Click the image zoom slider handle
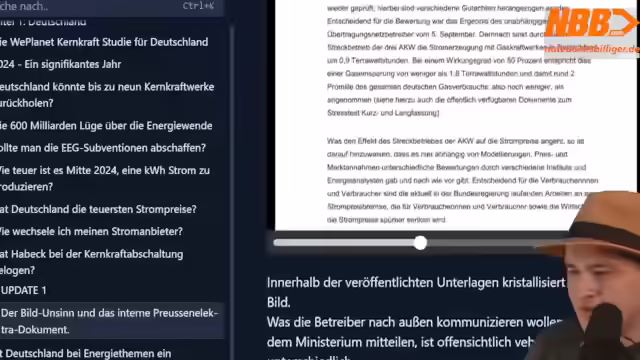 click(x=420, y=243)
